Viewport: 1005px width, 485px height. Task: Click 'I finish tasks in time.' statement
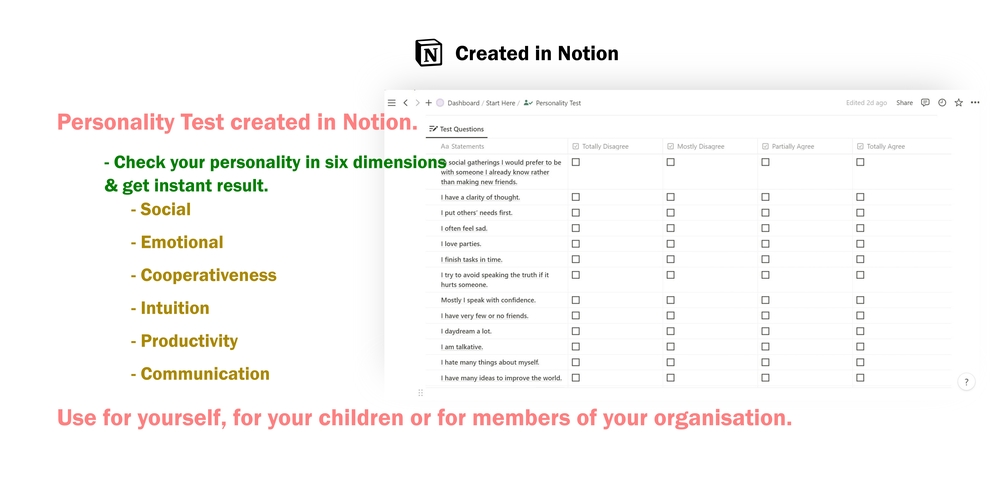(x=472, y=259)
